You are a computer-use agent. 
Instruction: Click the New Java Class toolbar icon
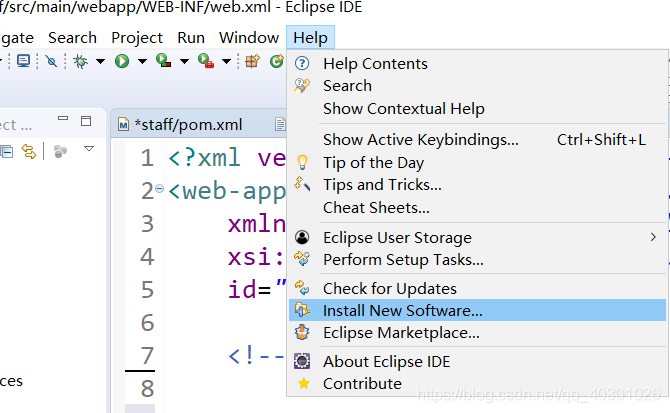[277, 61]
